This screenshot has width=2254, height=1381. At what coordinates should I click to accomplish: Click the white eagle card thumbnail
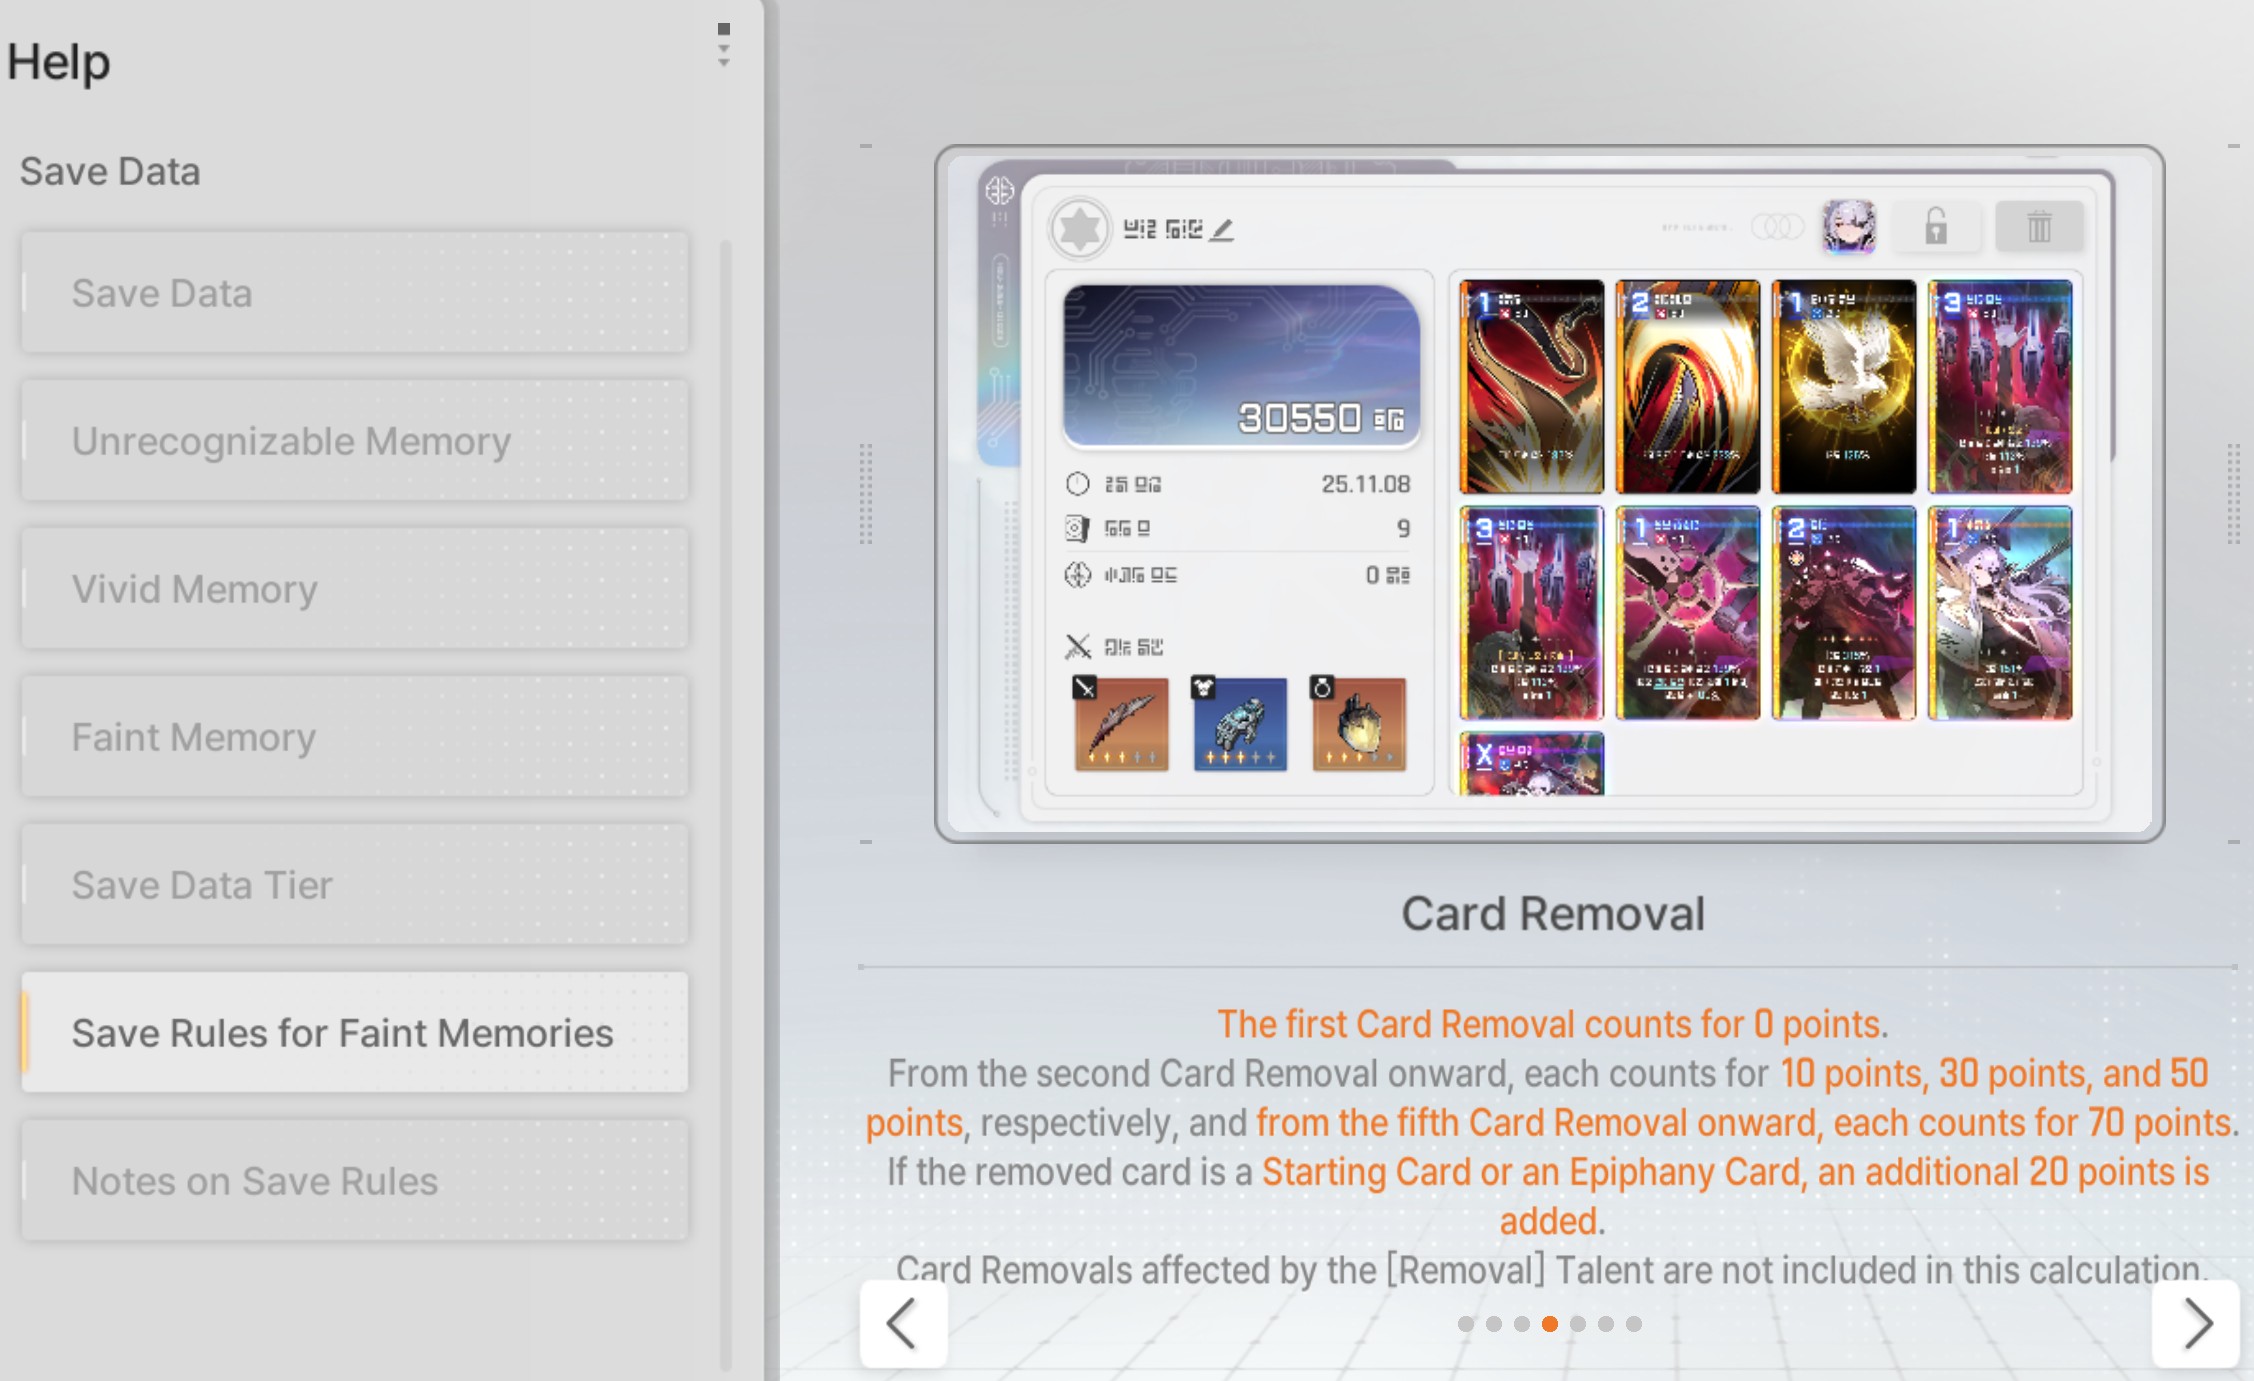click(1843, 387)
